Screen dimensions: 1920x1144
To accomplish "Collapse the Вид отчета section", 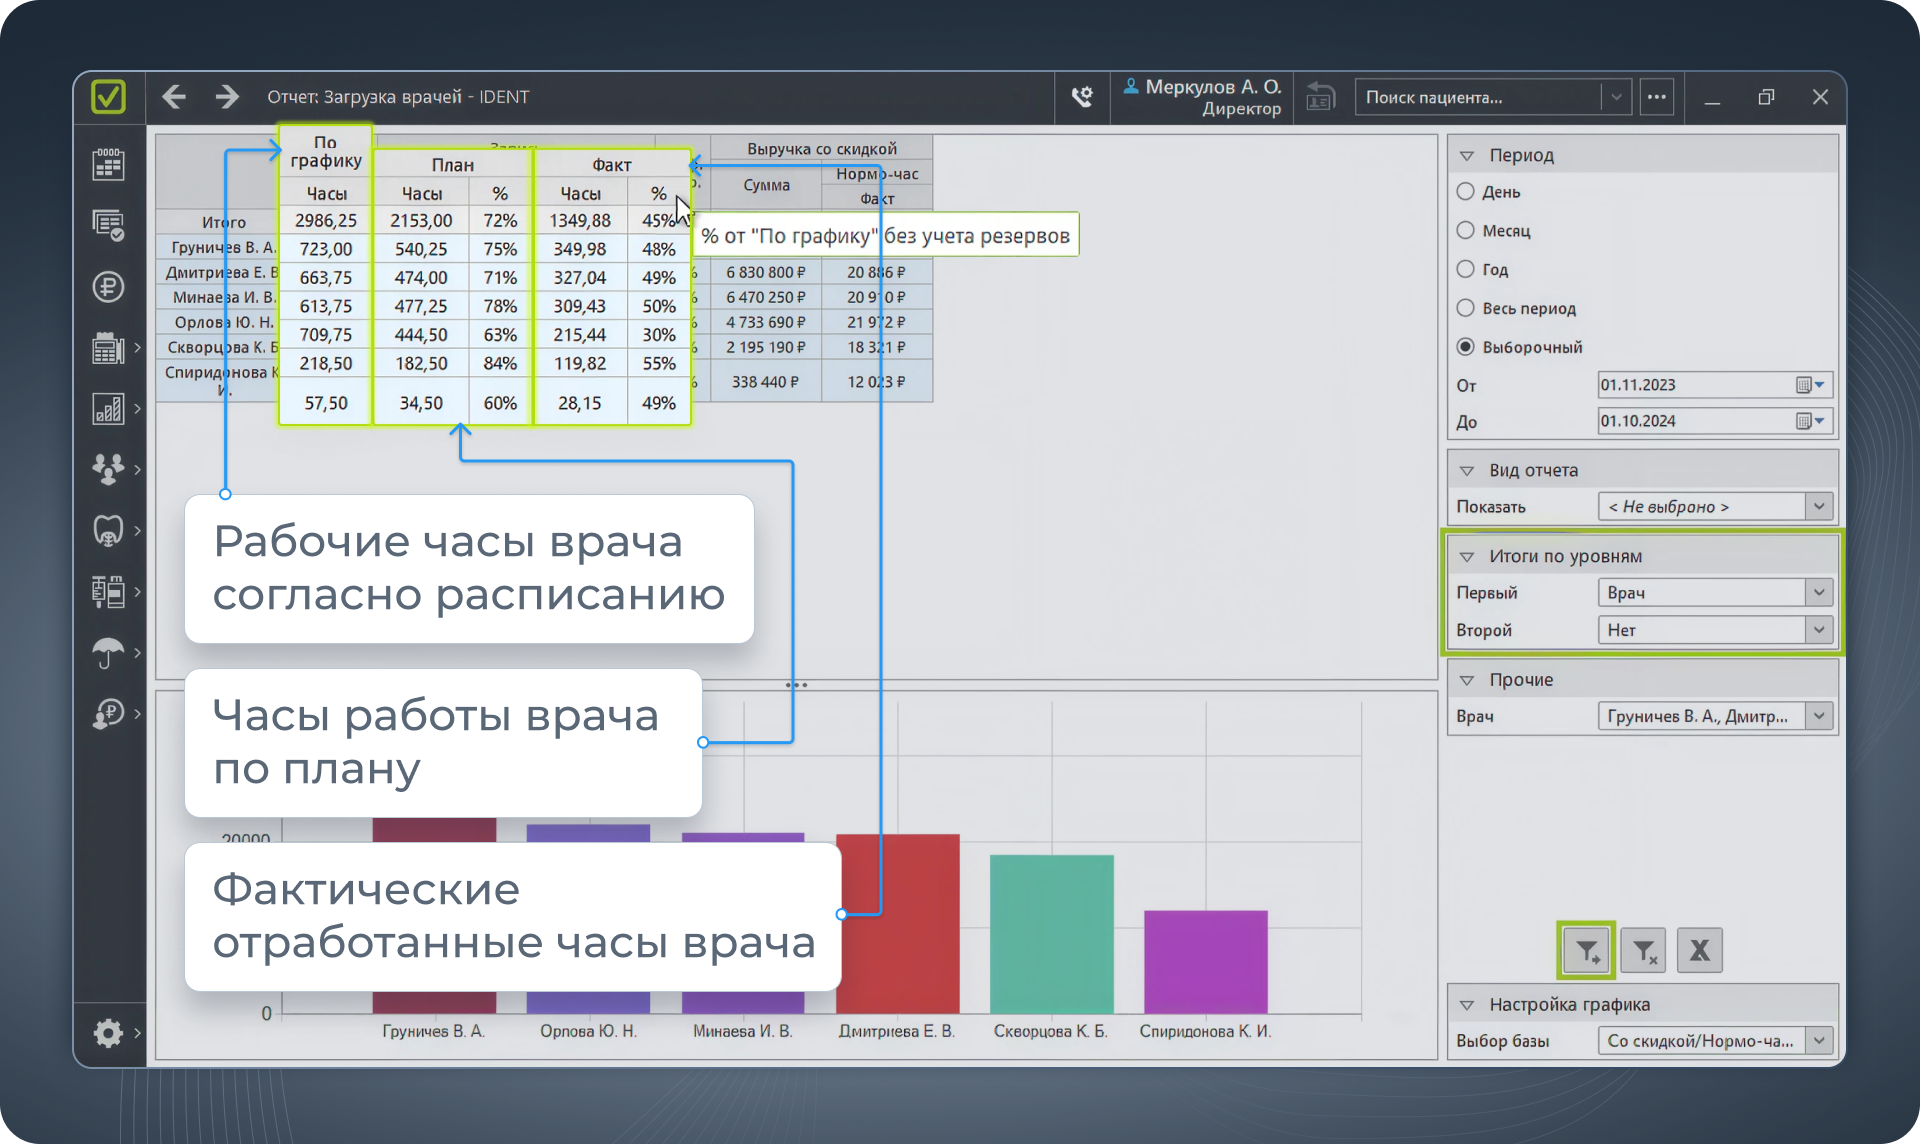I will (x=1467, y=471).
